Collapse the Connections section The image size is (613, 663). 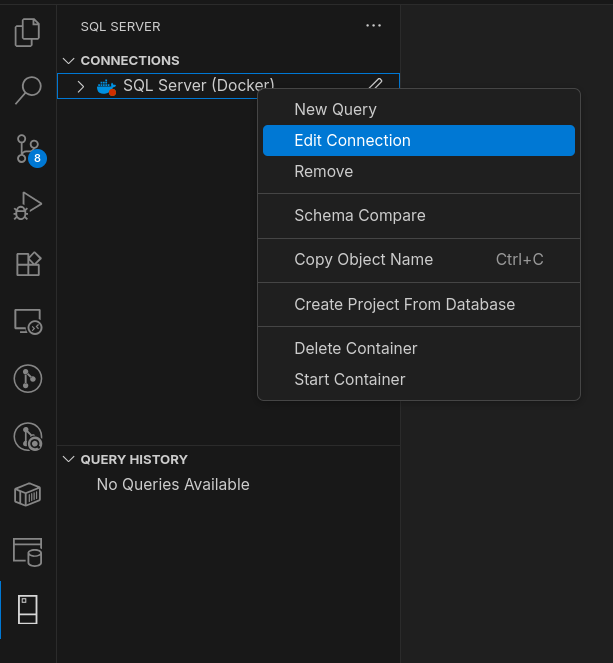(x=69, y=61)
